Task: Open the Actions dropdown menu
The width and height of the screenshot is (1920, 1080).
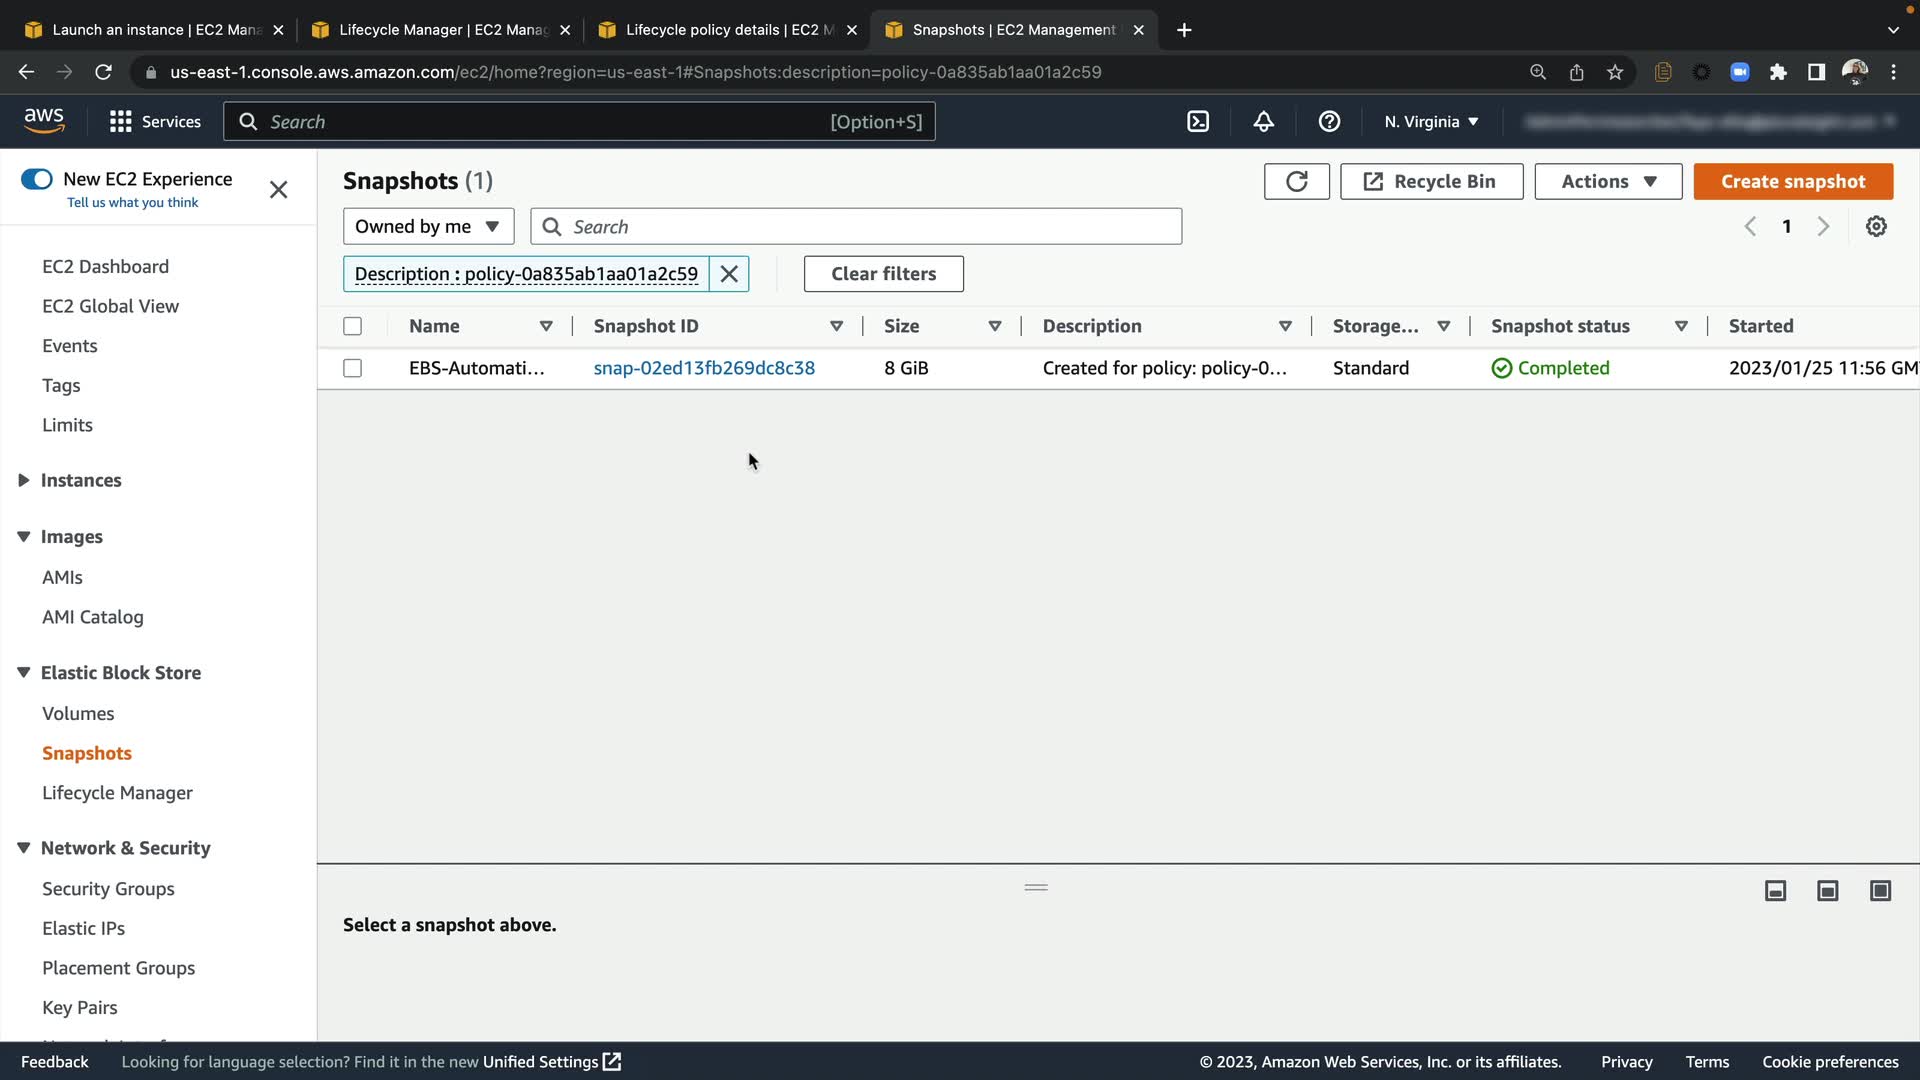Action: click(x=1608, y=181)
